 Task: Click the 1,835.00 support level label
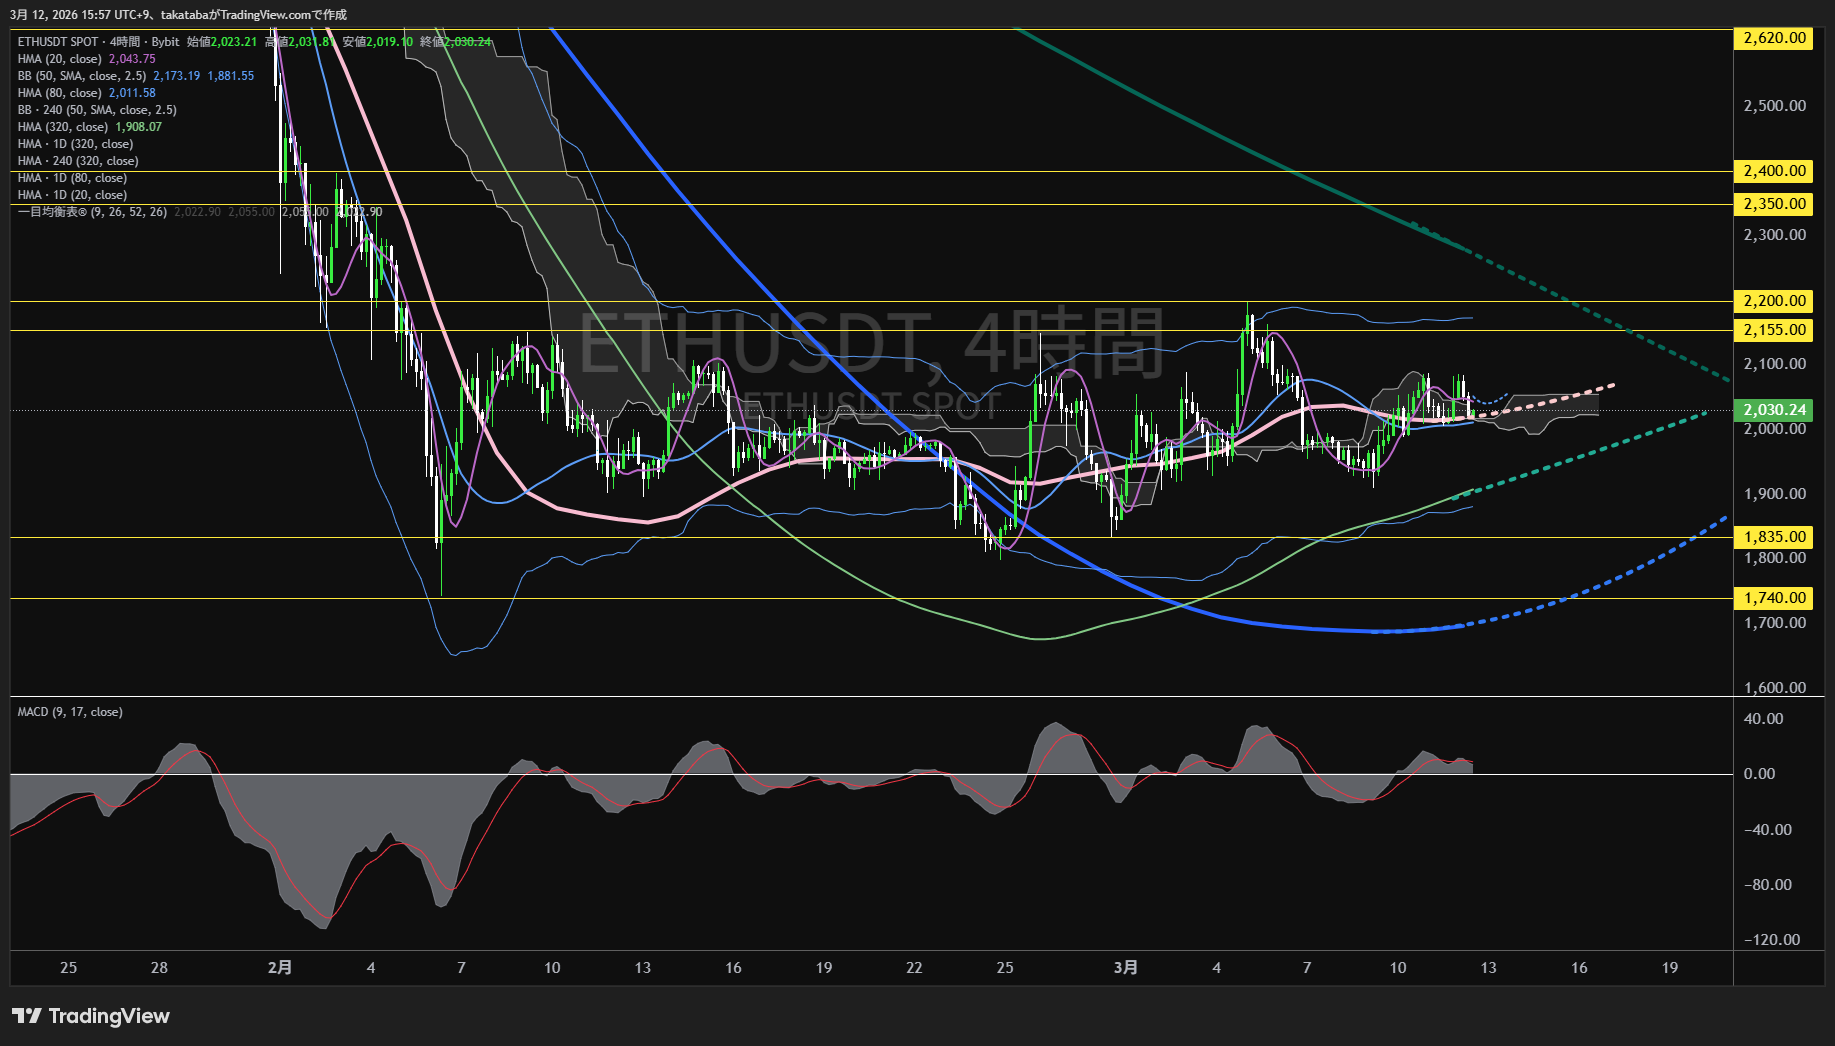(1774, 537)
